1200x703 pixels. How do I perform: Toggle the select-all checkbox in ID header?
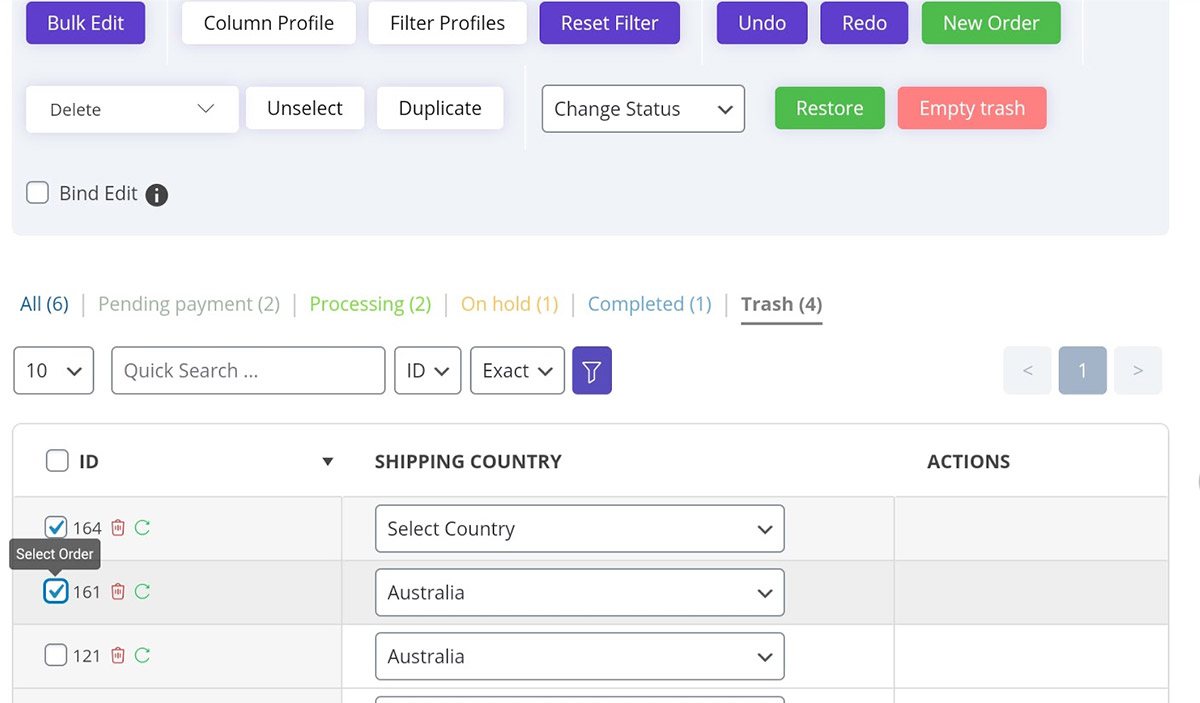tap(57, 461)
